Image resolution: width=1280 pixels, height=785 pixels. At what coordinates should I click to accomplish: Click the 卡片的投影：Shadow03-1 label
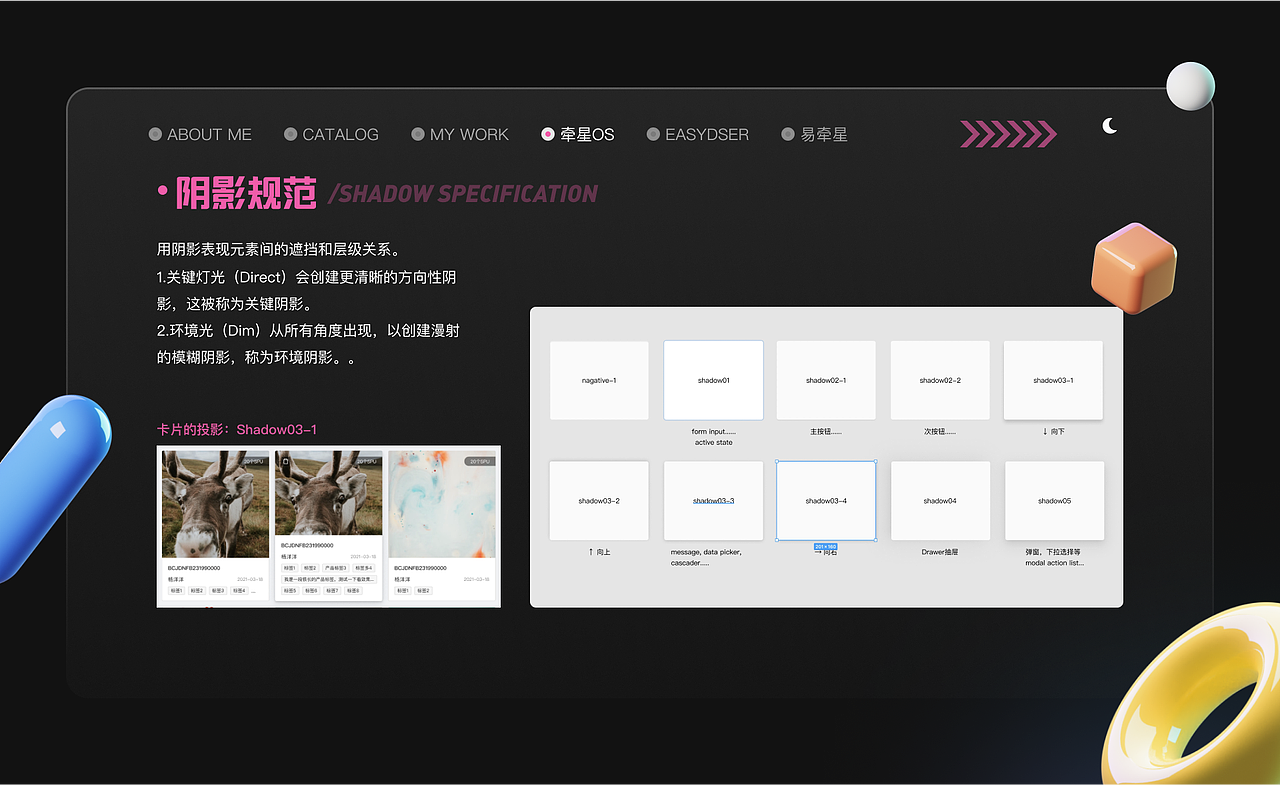(x=237, y=429)
